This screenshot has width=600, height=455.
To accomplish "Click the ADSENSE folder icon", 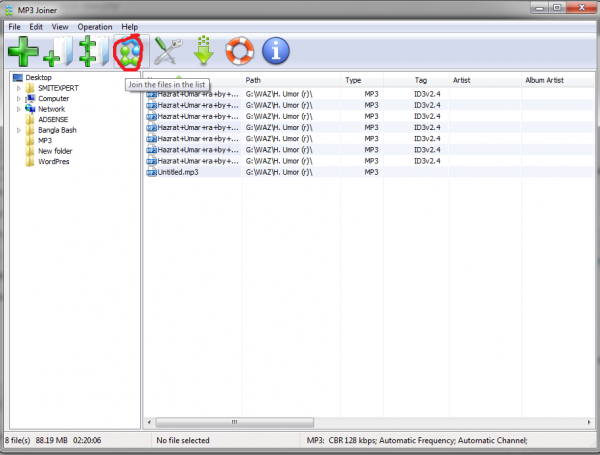I will [30, 119].
